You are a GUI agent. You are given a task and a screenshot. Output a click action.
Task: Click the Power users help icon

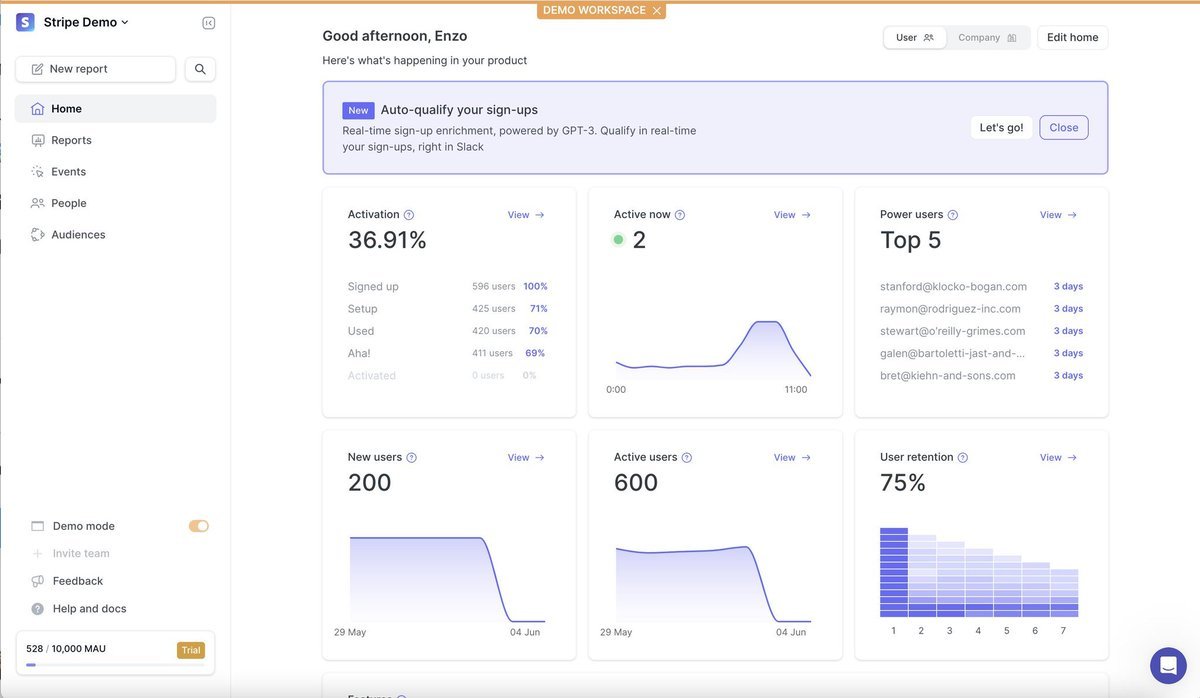pyautogui.click(x=953, y=215)
